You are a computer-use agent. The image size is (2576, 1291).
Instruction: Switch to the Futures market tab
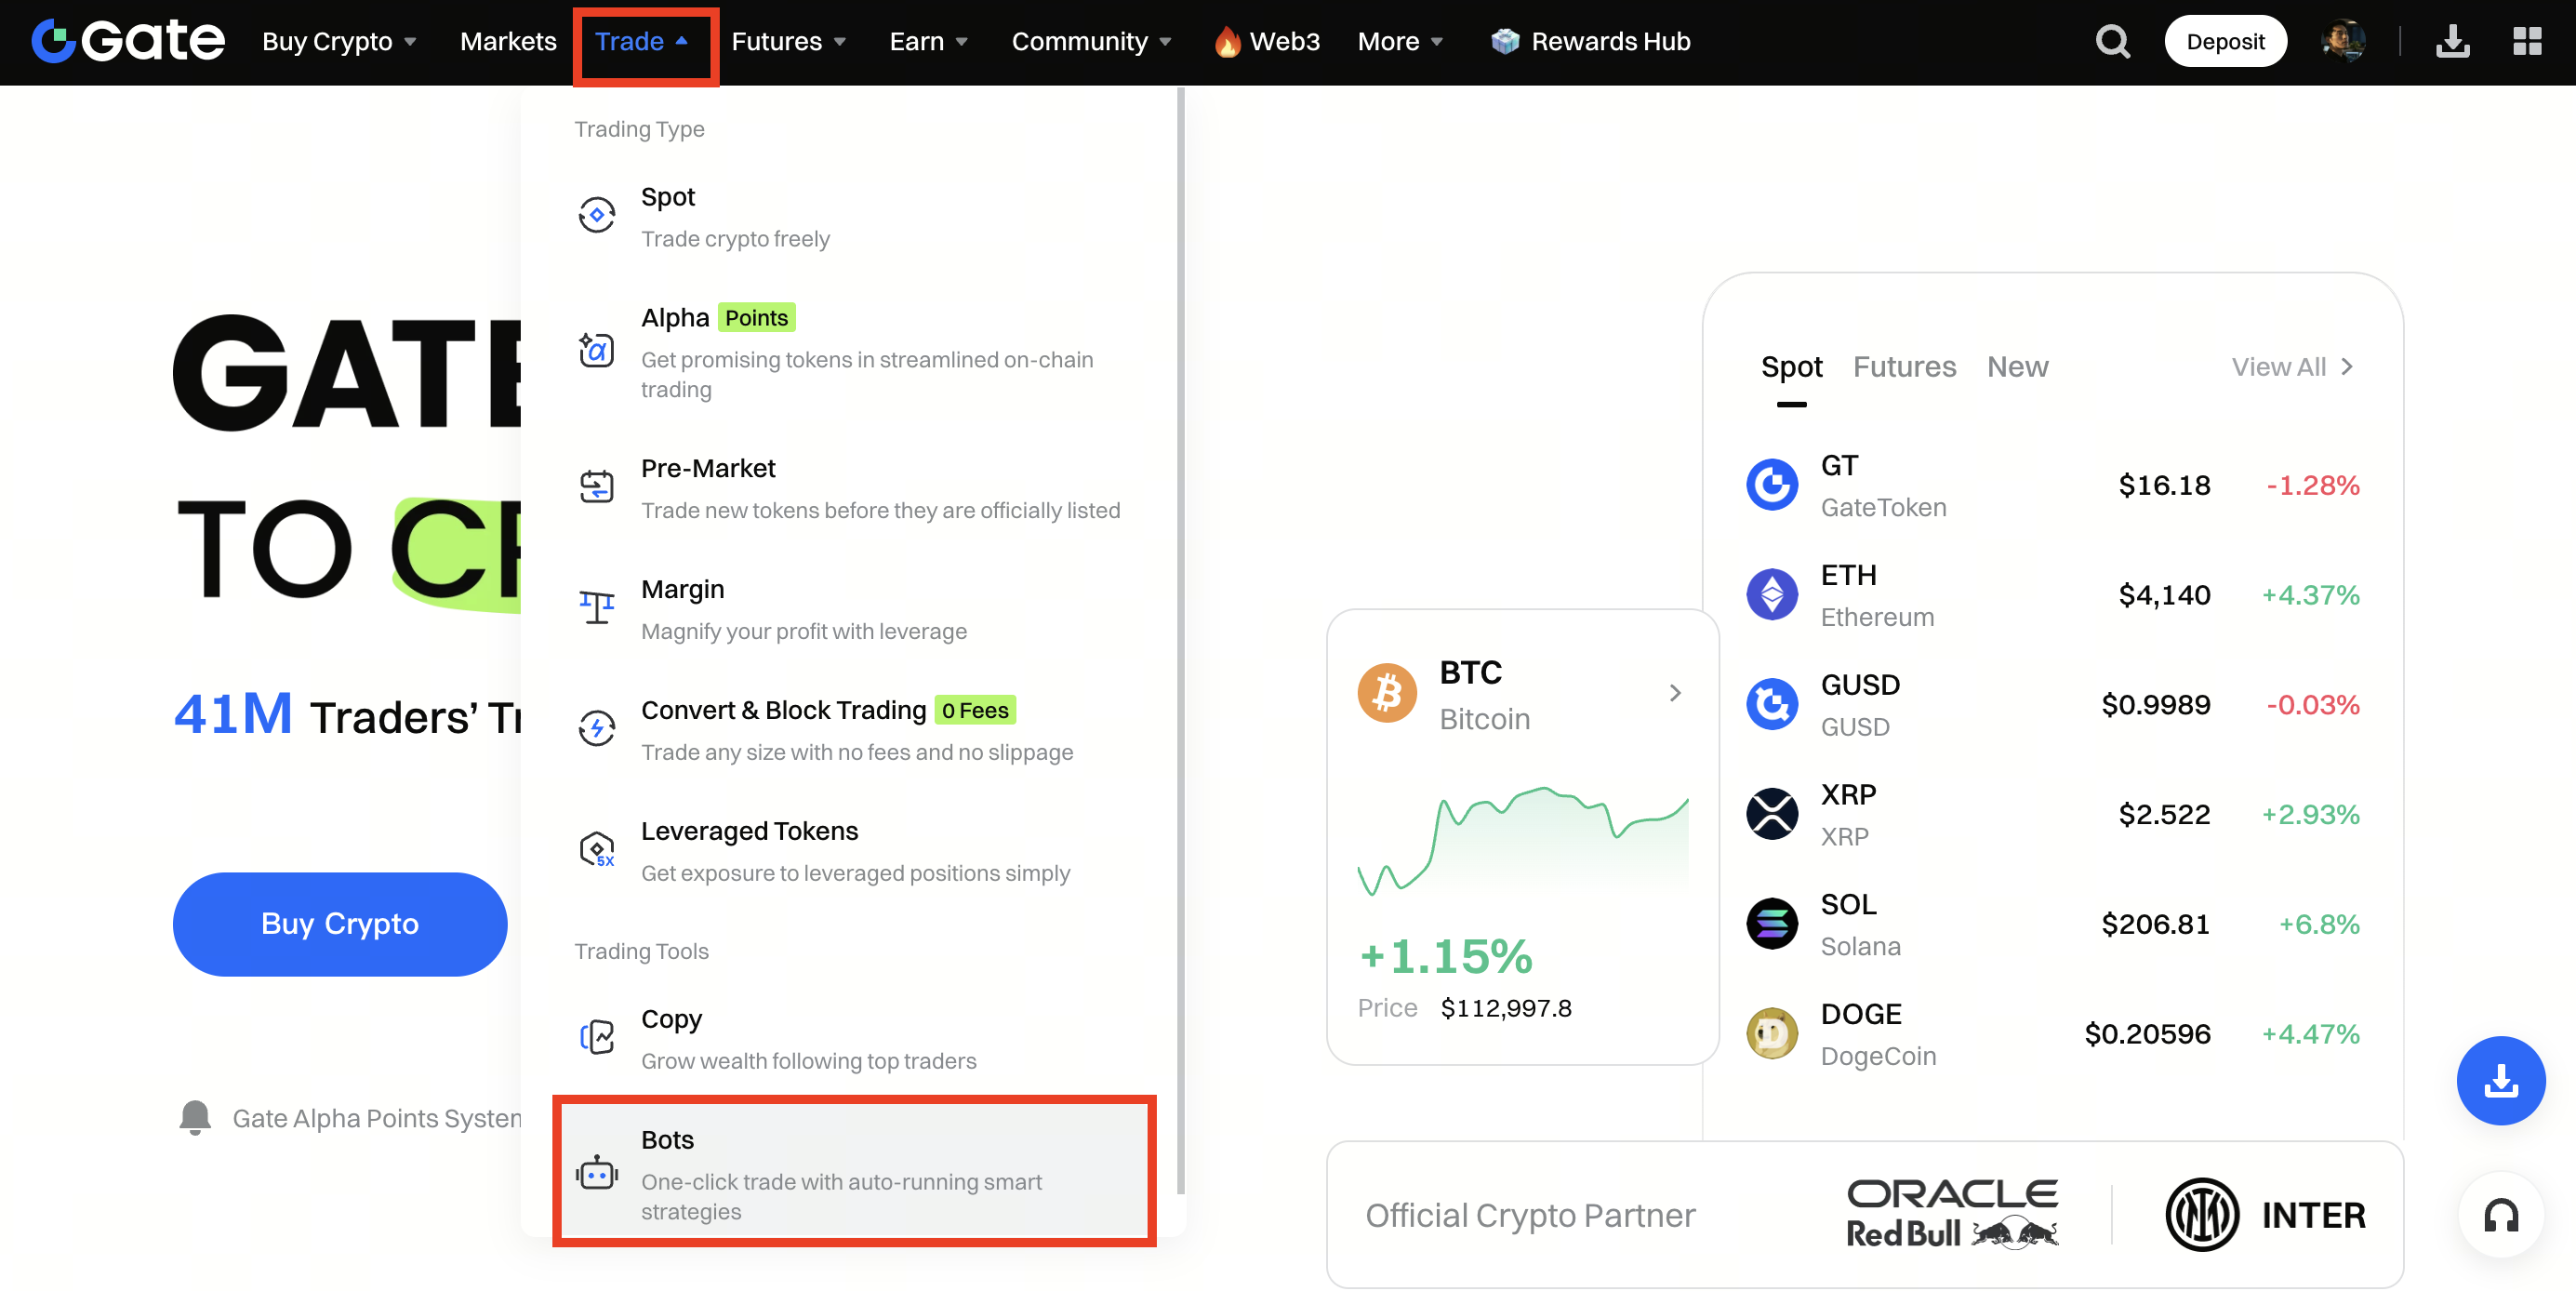coord(1904,367)
